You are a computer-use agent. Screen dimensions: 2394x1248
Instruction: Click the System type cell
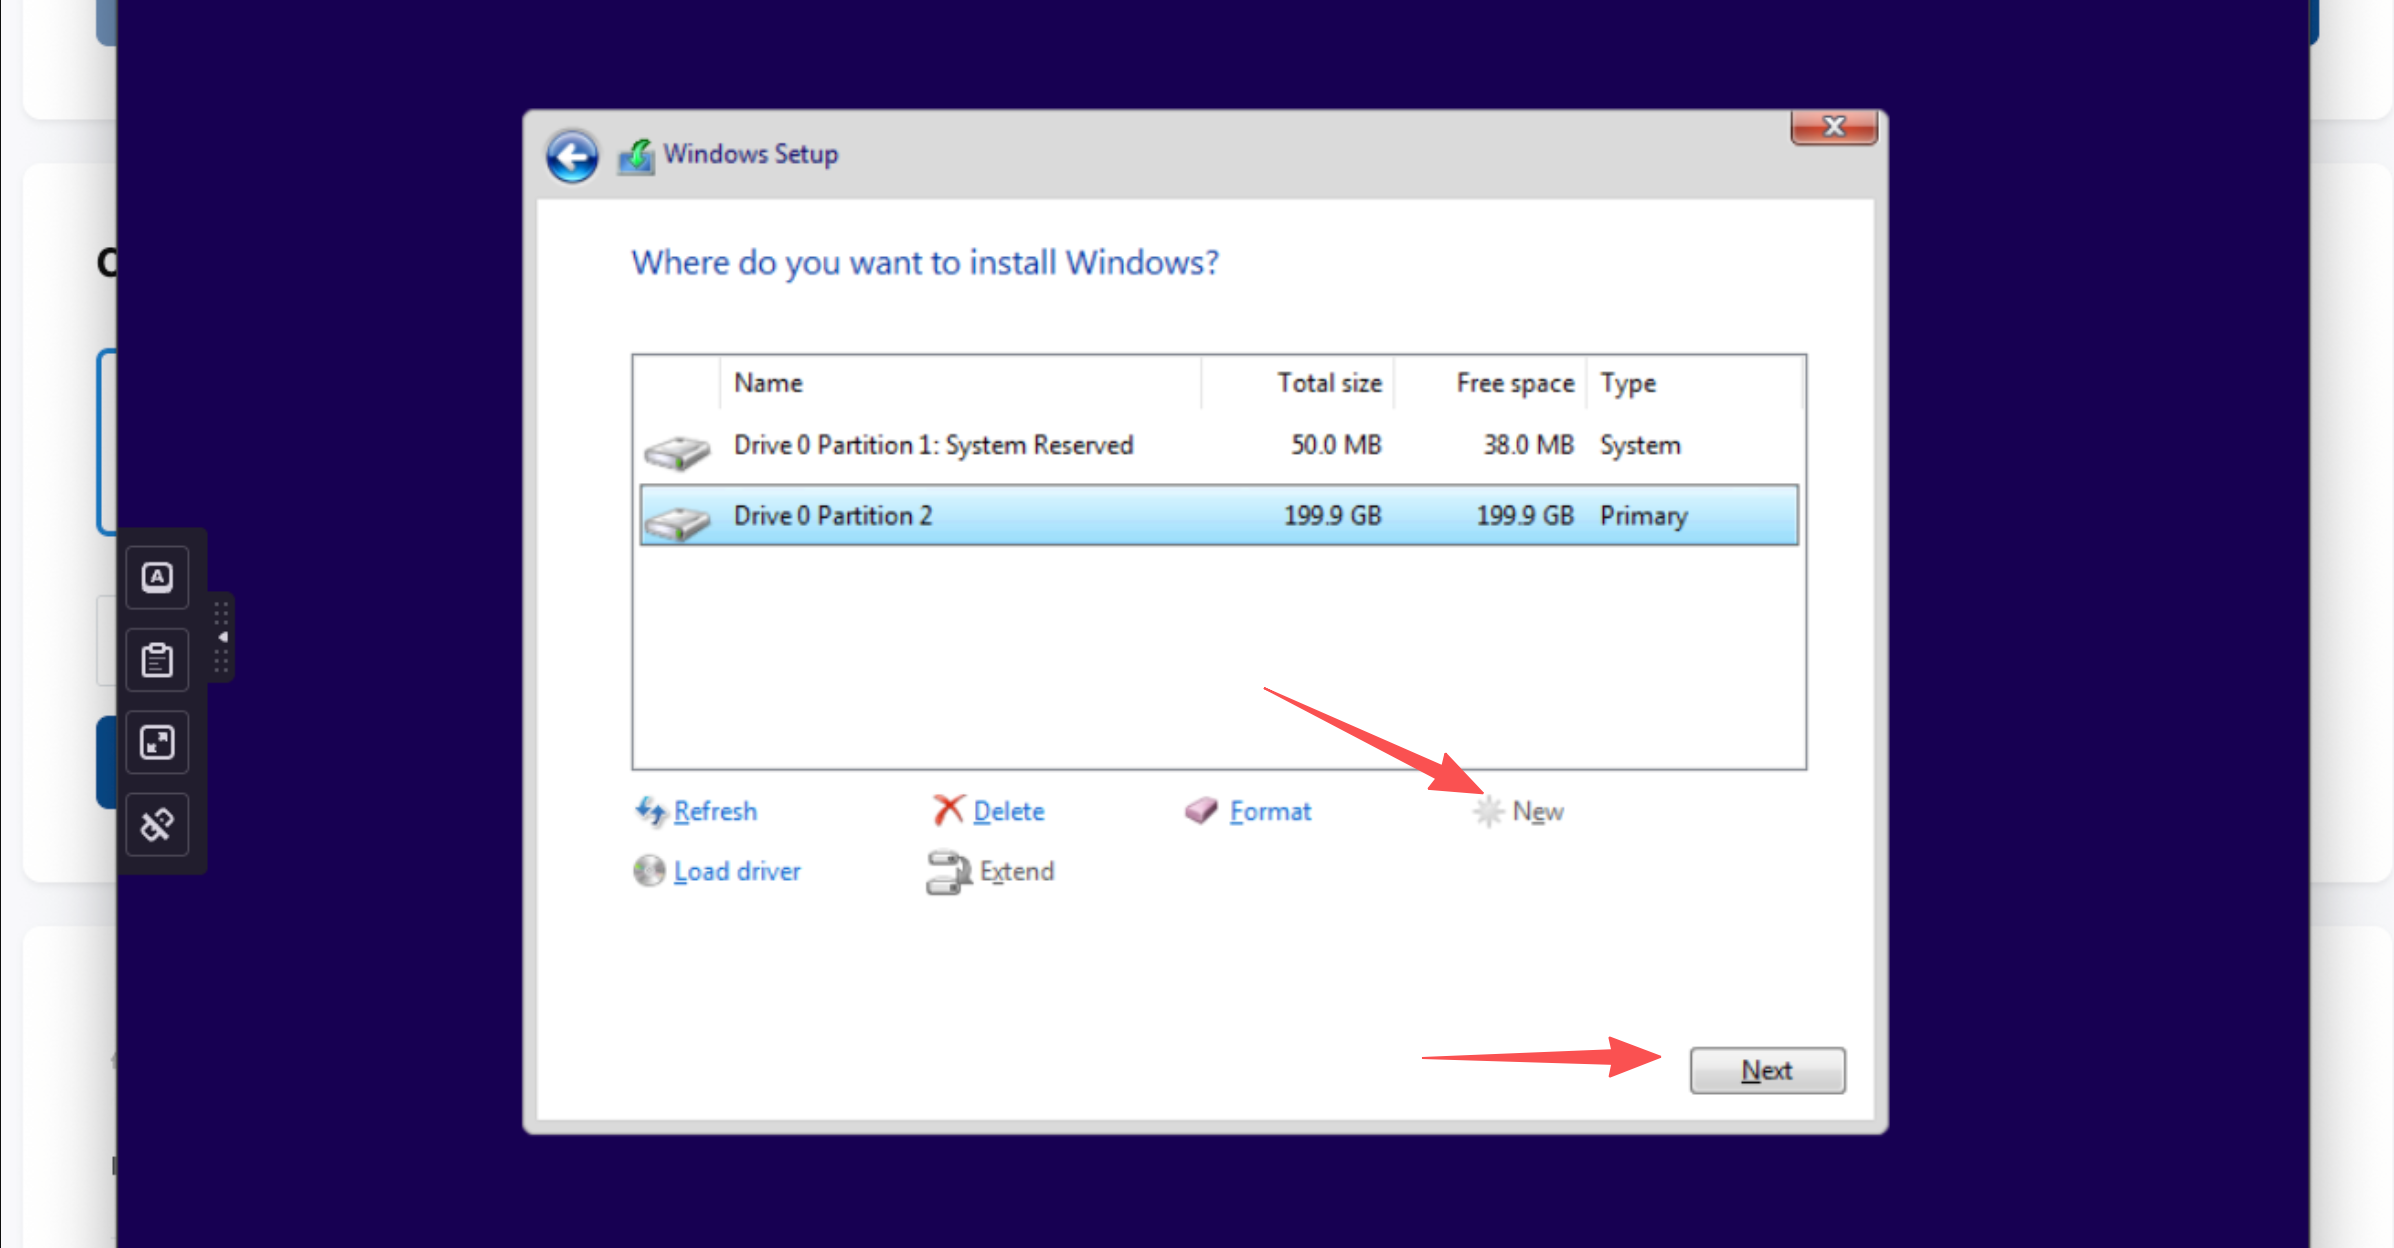click(1640, 445)
